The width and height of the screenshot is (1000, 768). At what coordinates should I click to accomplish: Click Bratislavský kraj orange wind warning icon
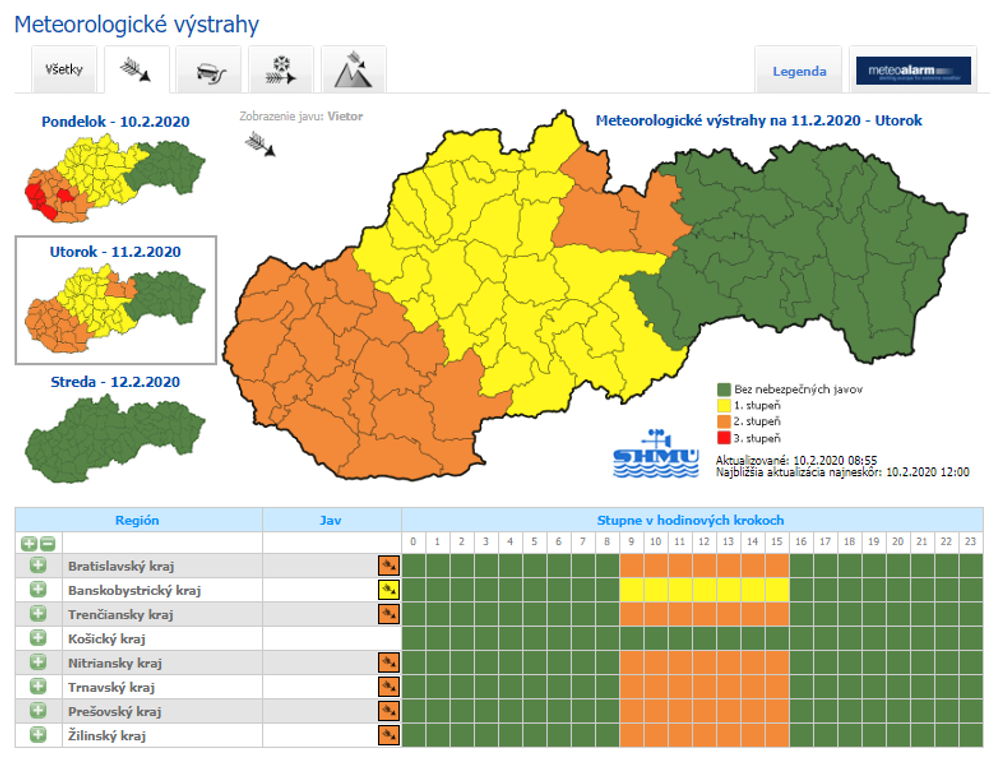[x=388, y=566]
